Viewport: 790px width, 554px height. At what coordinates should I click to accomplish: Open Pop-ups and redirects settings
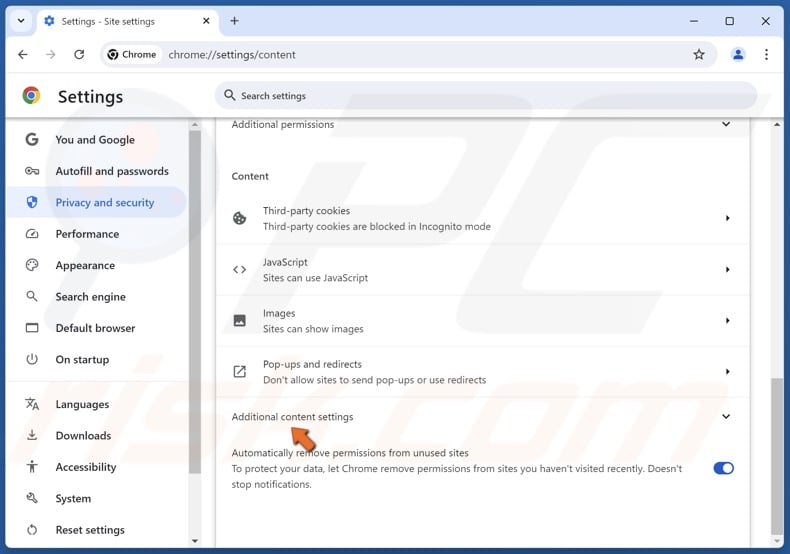(x=483, y=372)
